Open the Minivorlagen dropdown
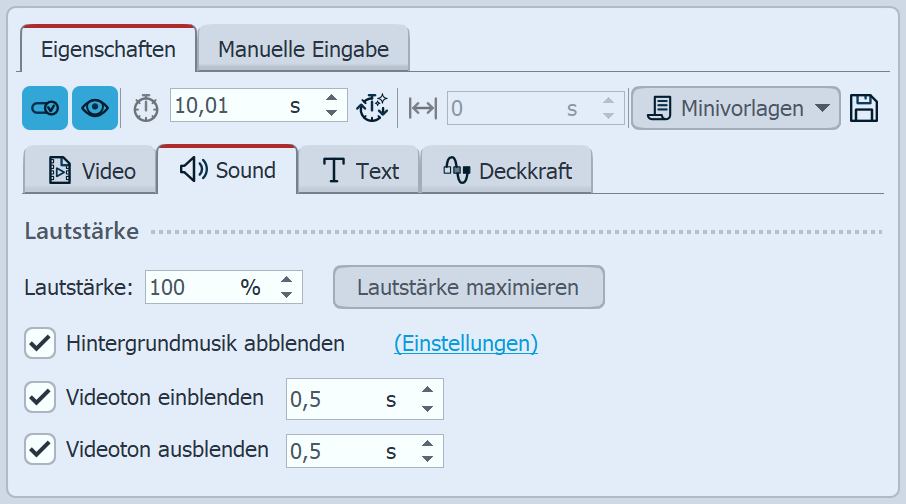The height and width of the screenshot is (504, 906). click(x=735, y=108)
